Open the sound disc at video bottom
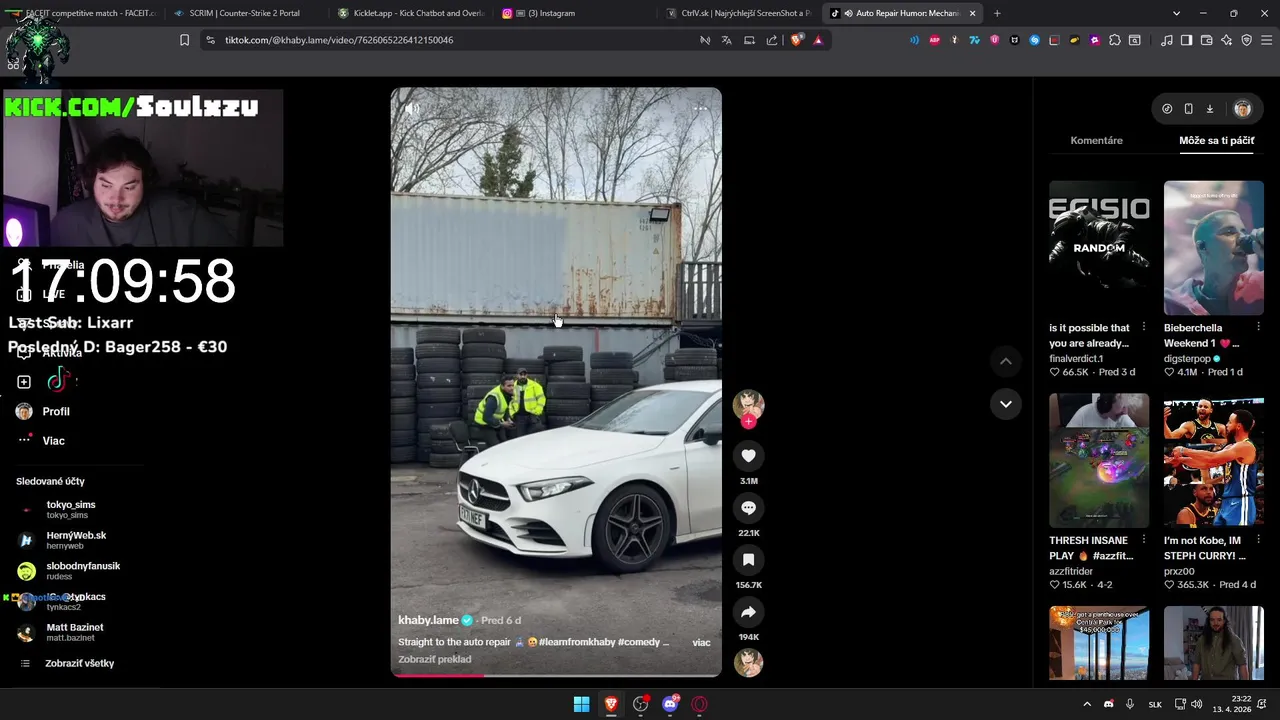This screenshot has height=720, width=1280. coord(748,662)
